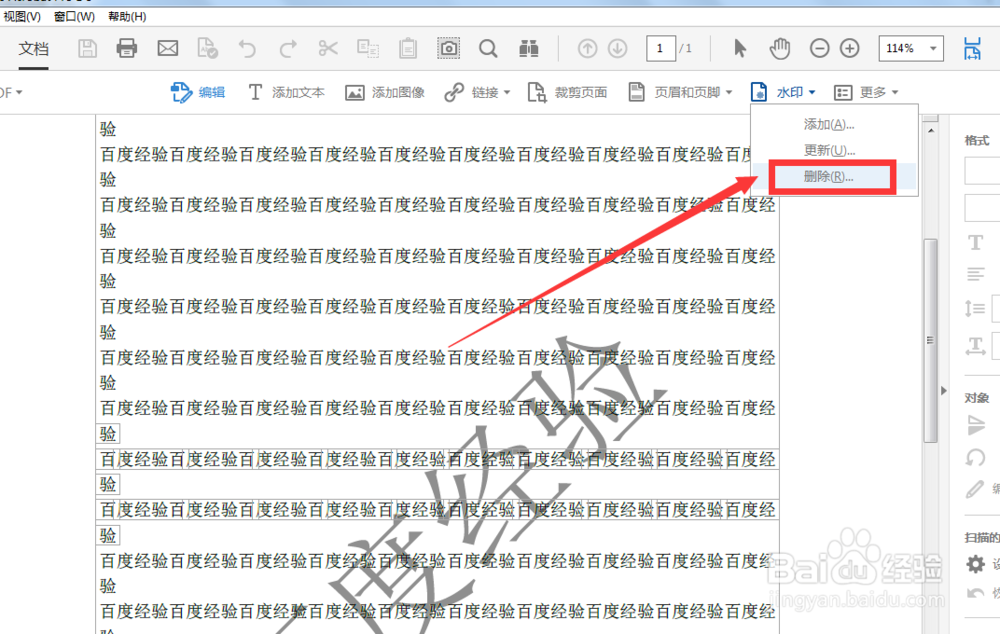Choose Add (添加) in watermark menu
Viewport: 1000px width, 634px height.
coord(828,124)
